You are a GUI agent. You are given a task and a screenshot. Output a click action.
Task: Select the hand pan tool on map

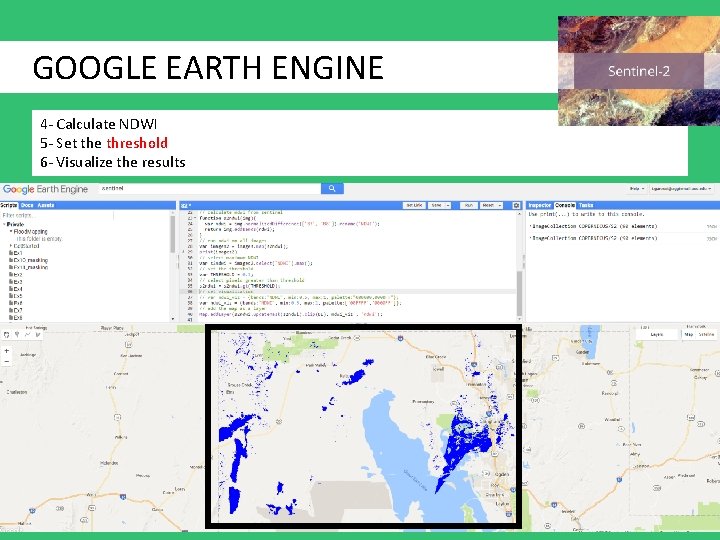tap(6, 335)
